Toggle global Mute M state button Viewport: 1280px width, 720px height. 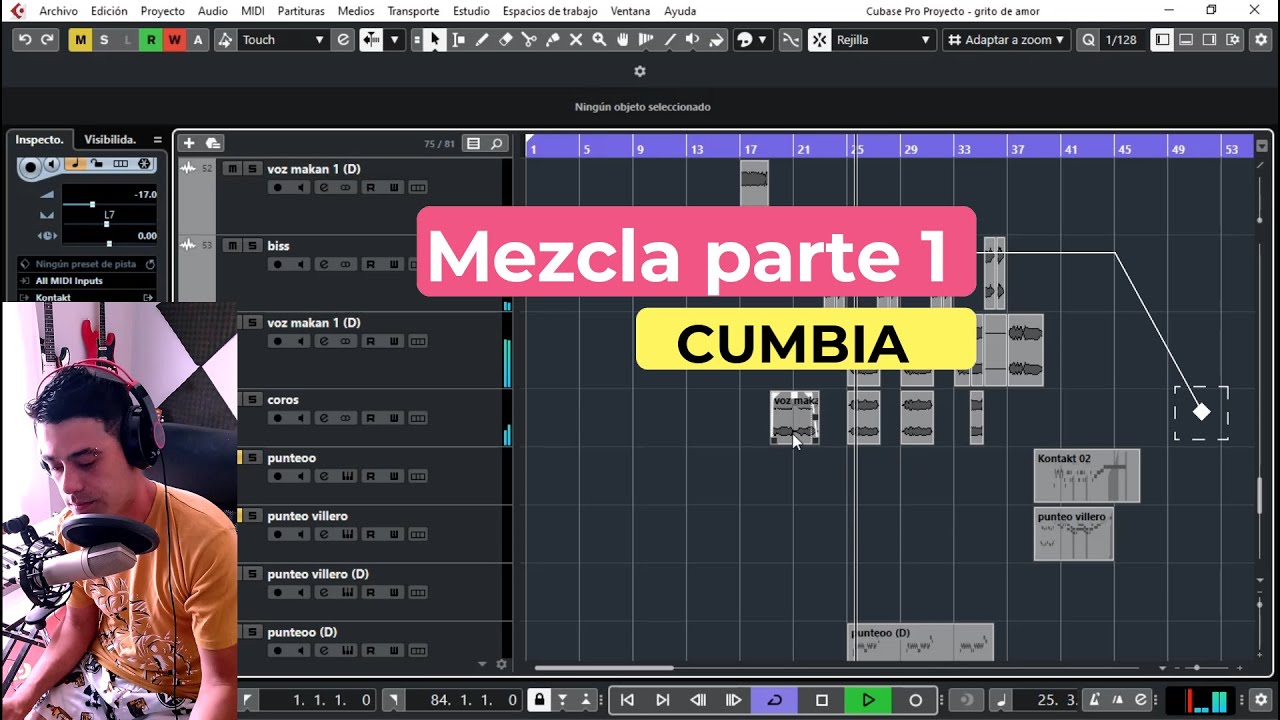coord(79,40)
